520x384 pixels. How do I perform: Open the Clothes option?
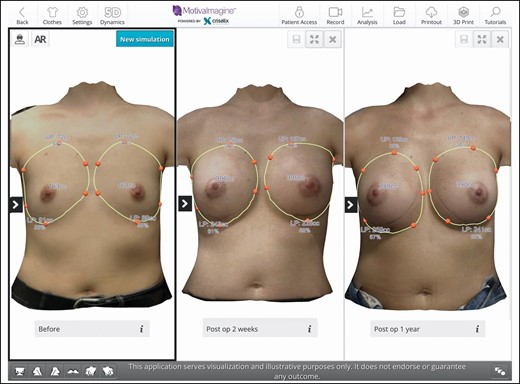(52, 16)
